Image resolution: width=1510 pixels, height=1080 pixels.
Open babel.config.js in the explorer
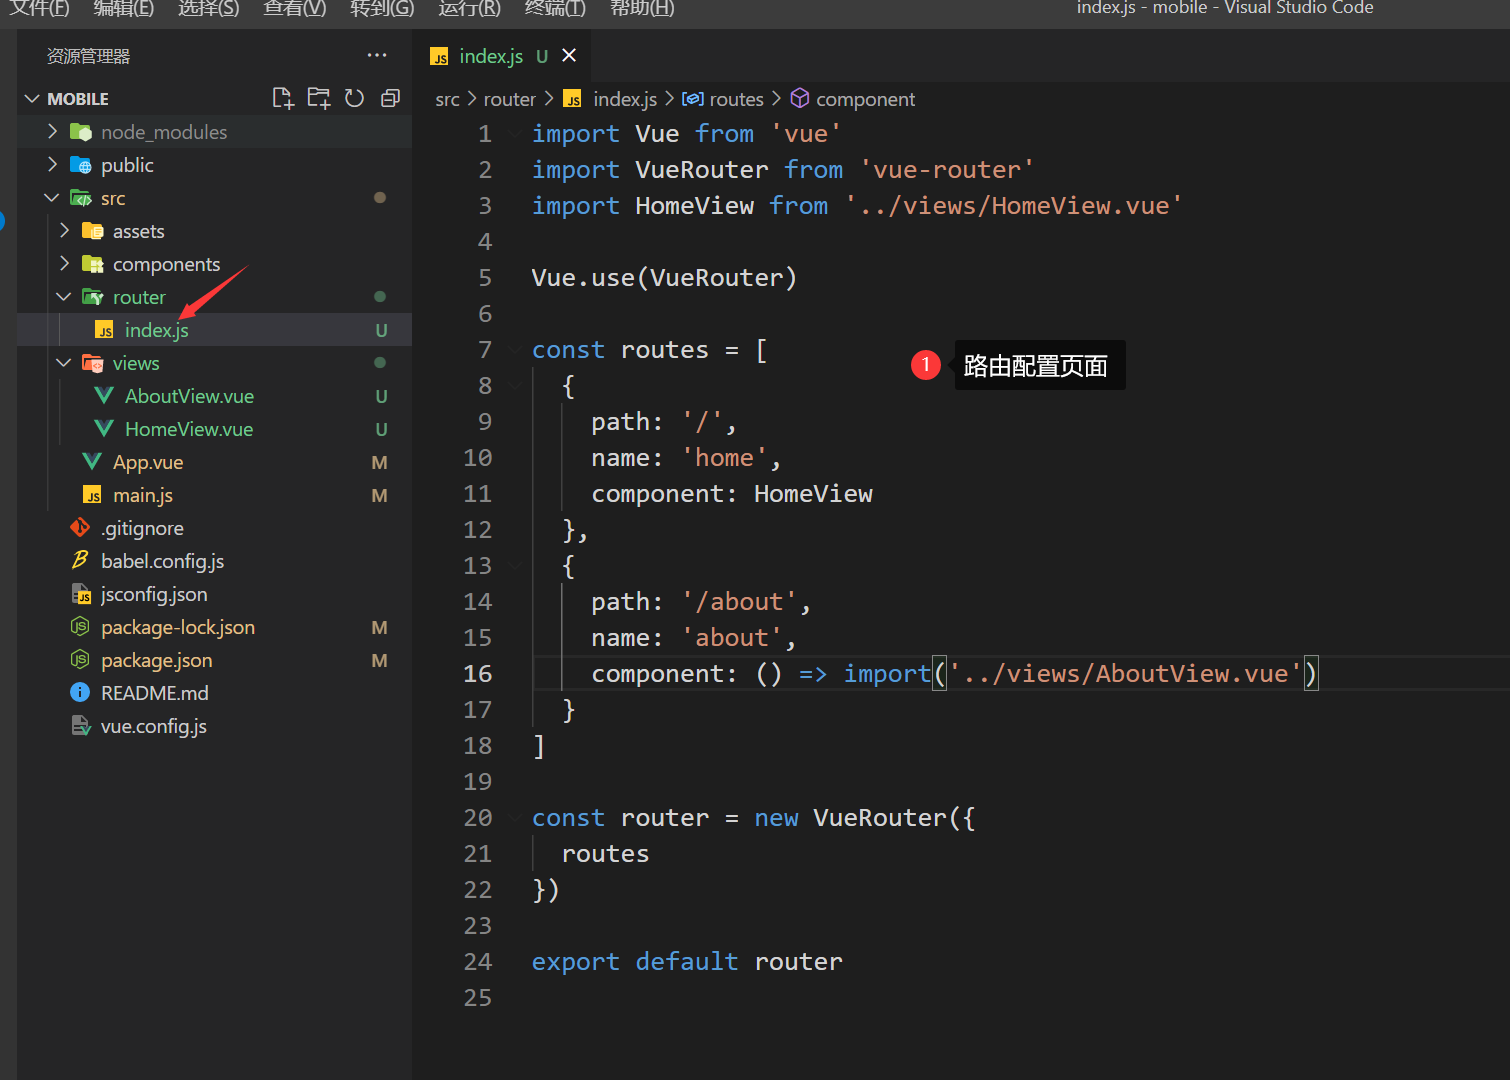tap(162, 561)
